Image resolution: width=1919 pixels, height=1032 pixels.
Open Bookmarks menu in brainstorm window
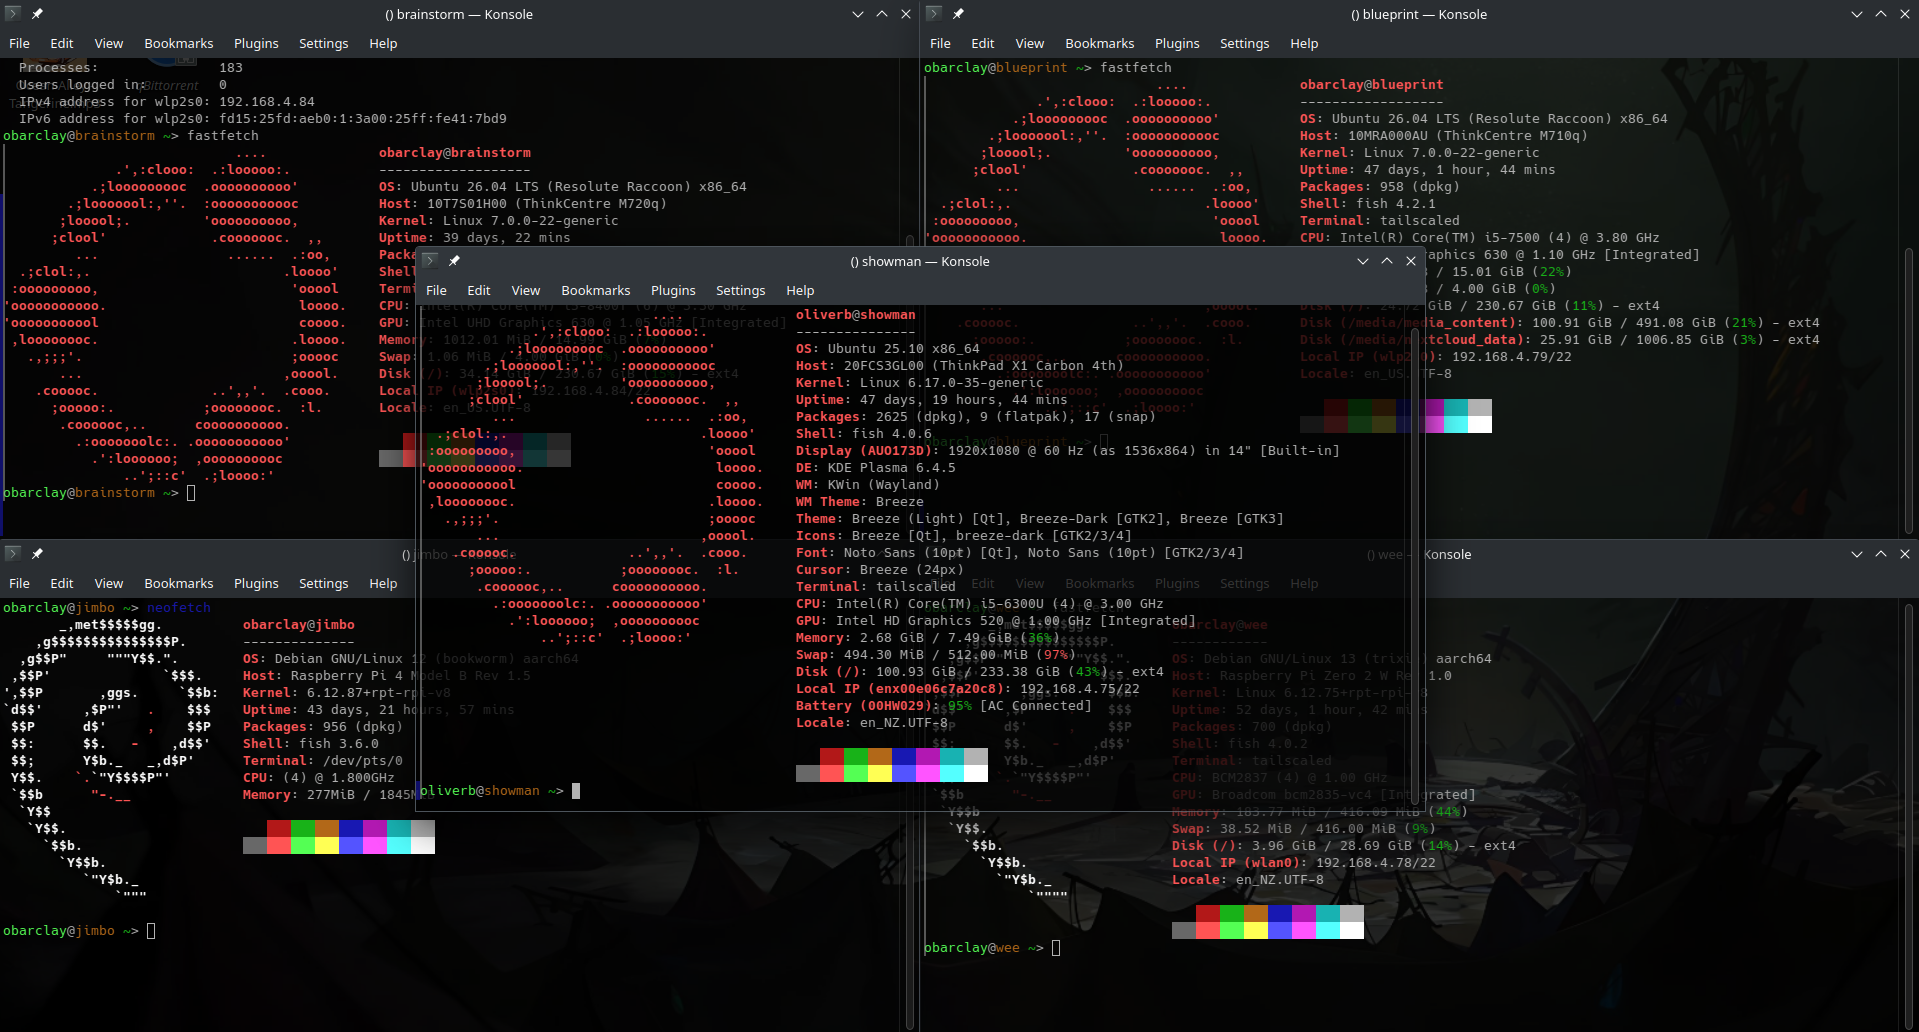179,43
